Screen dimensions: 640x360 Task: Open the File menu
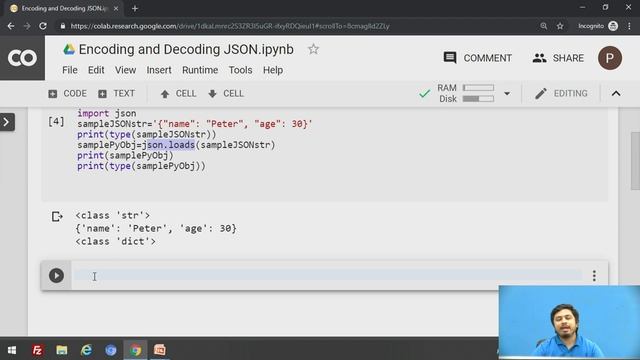tap(70, 70)
